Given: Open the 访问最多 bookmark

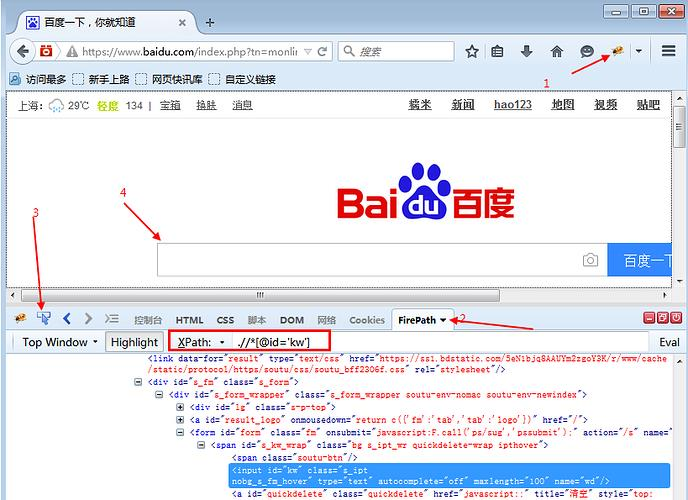Looking at the screenshot, I should pos(38,79).
